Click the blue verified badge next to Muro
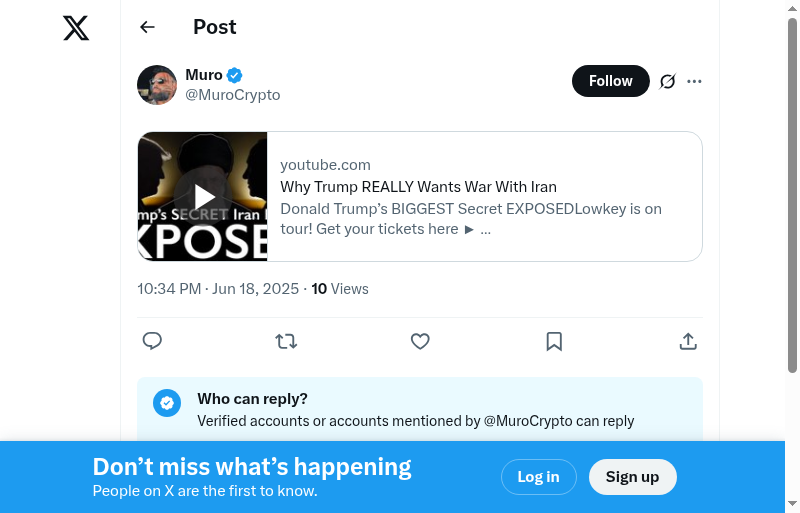 pyautogui.click(x=235, y=75)
